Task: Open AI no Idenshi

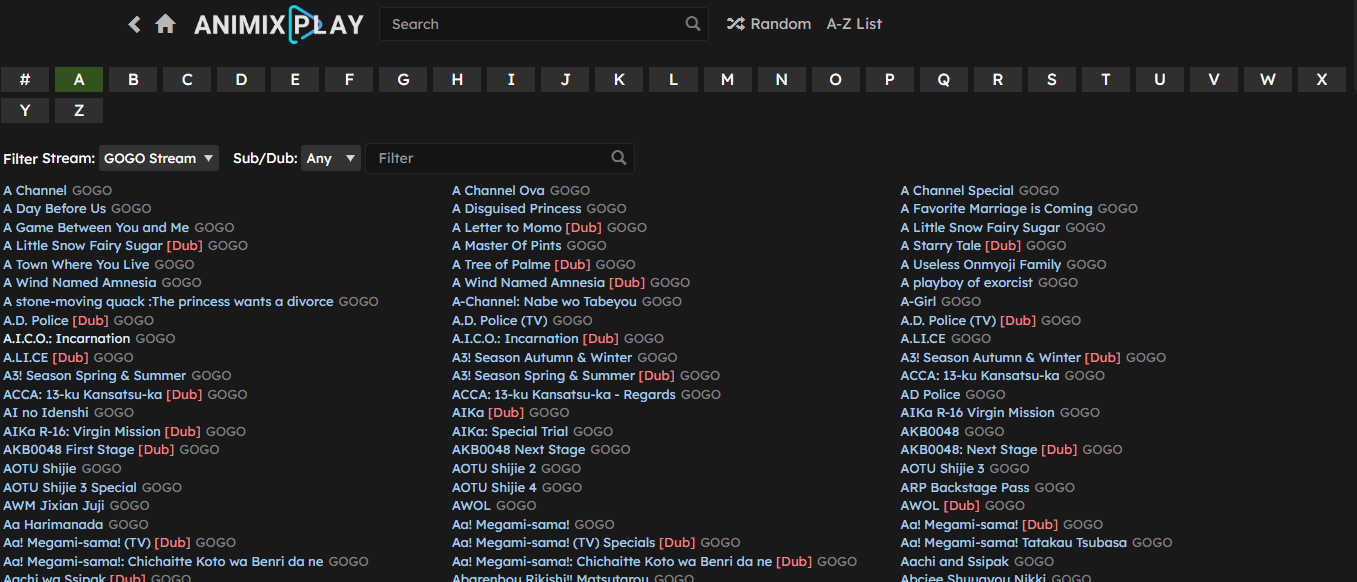Action: point(46,412)
